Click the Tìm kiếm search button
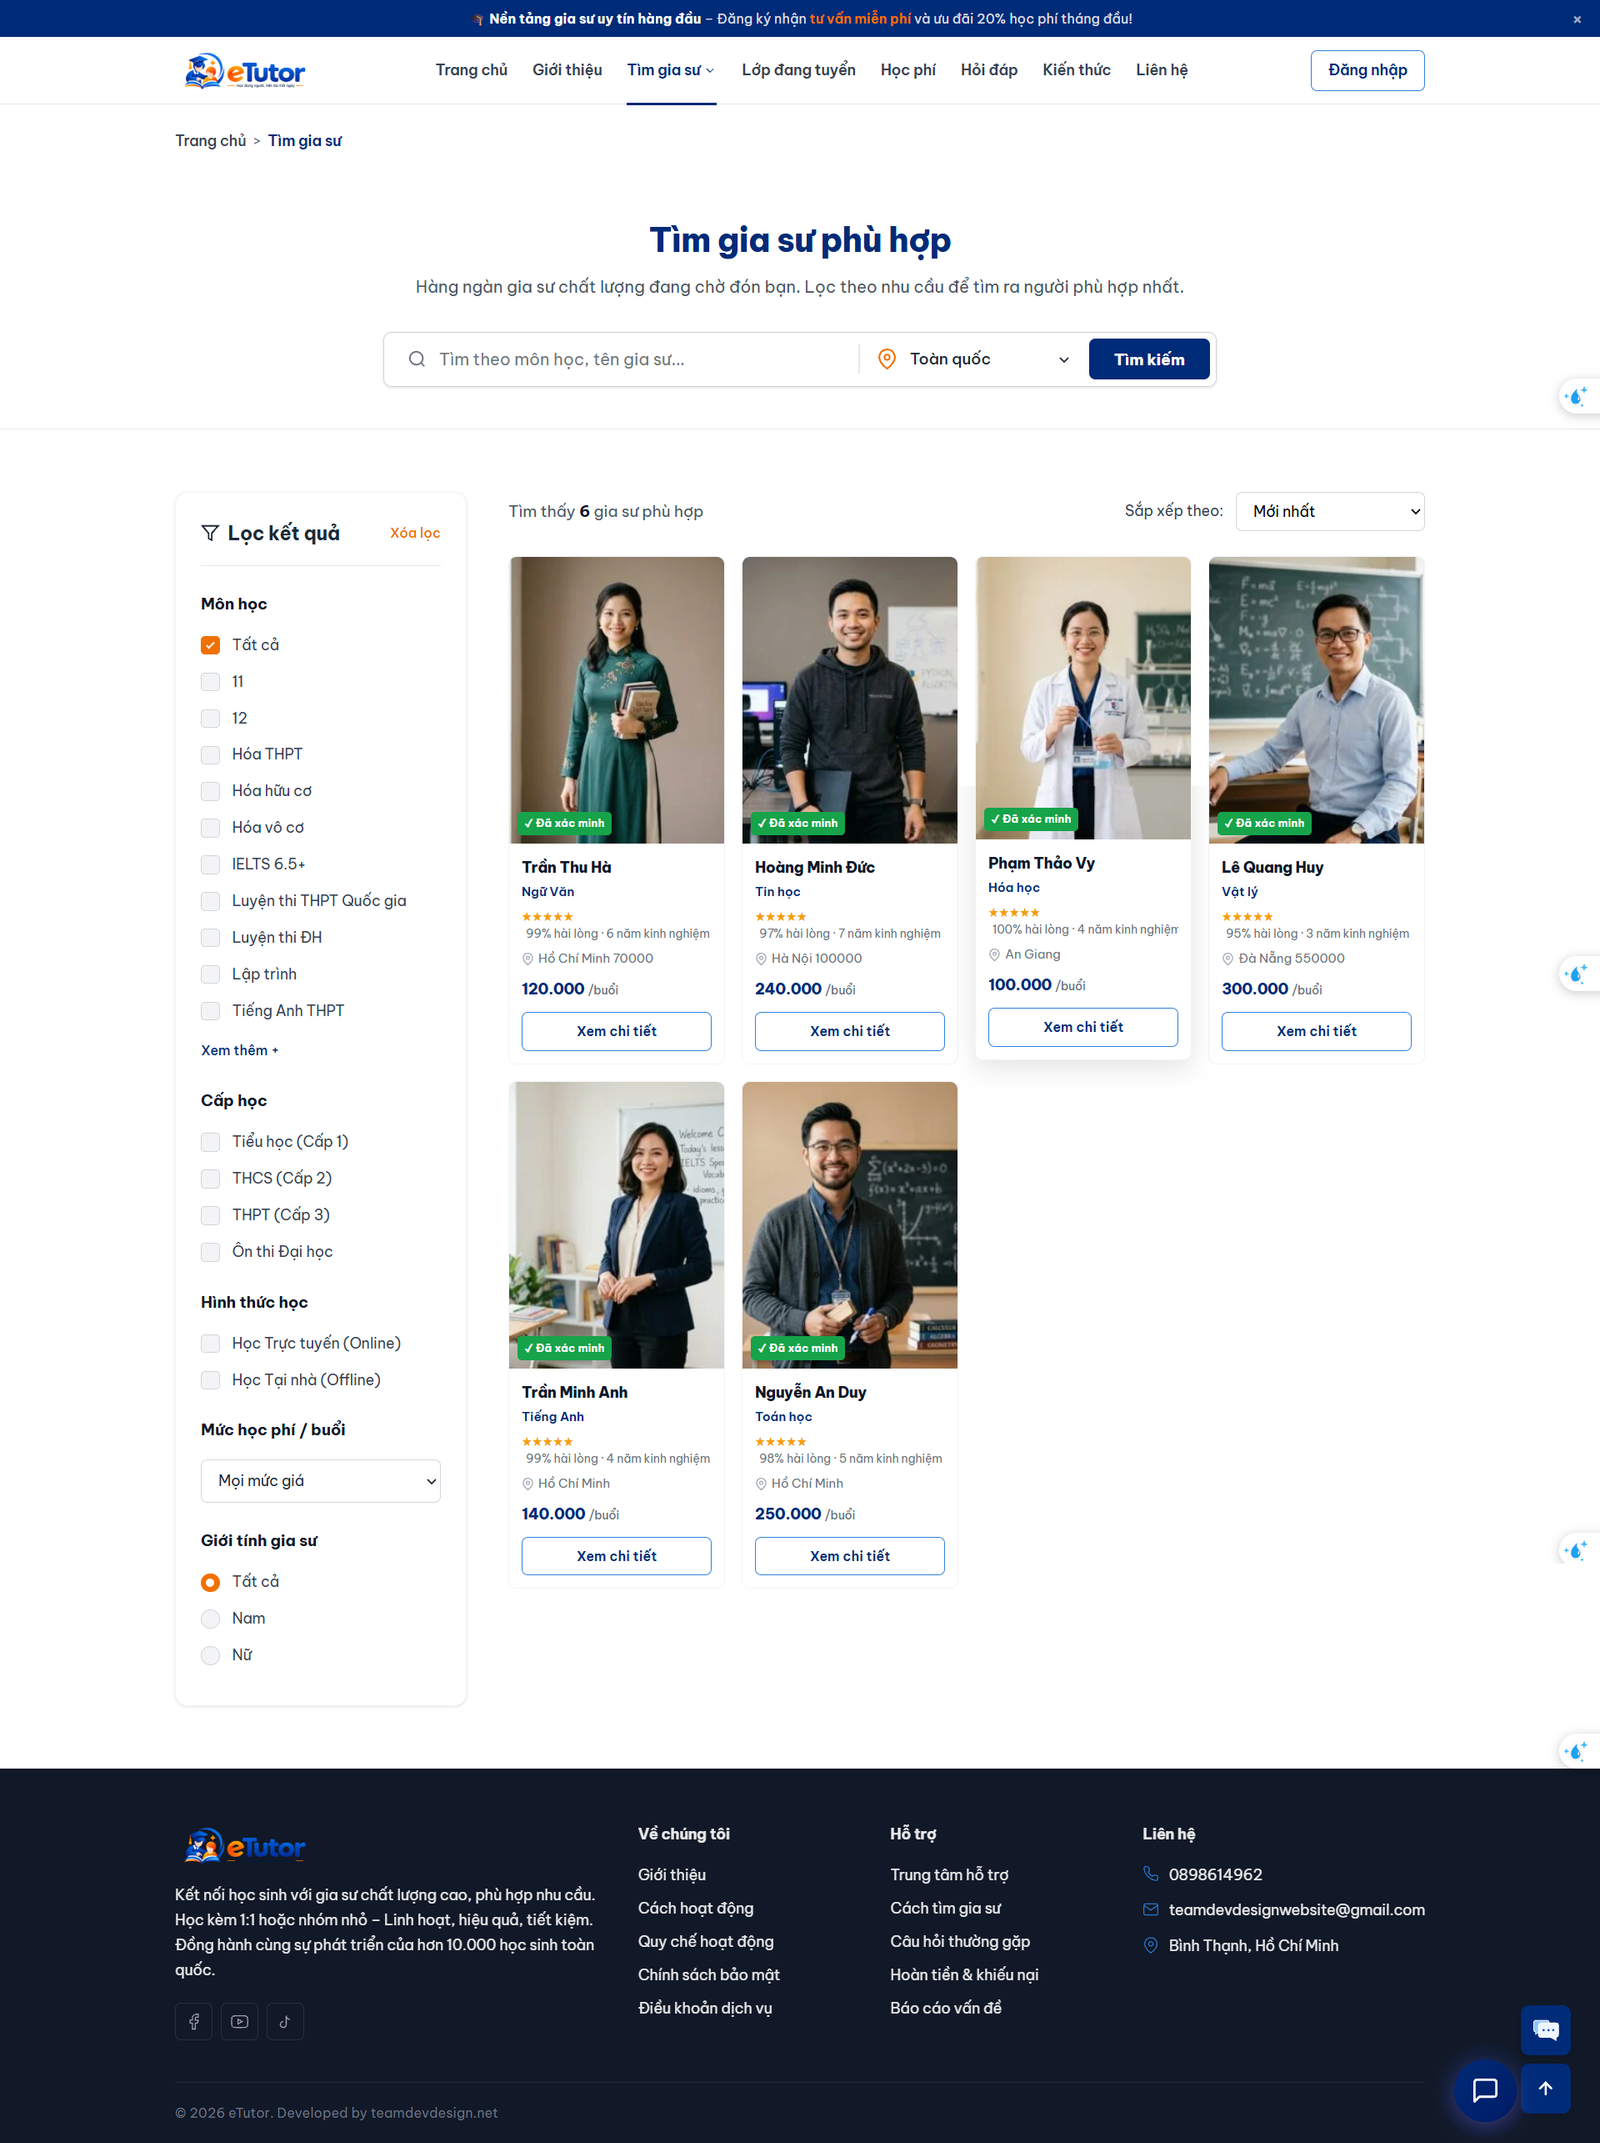 (1149, 359)
